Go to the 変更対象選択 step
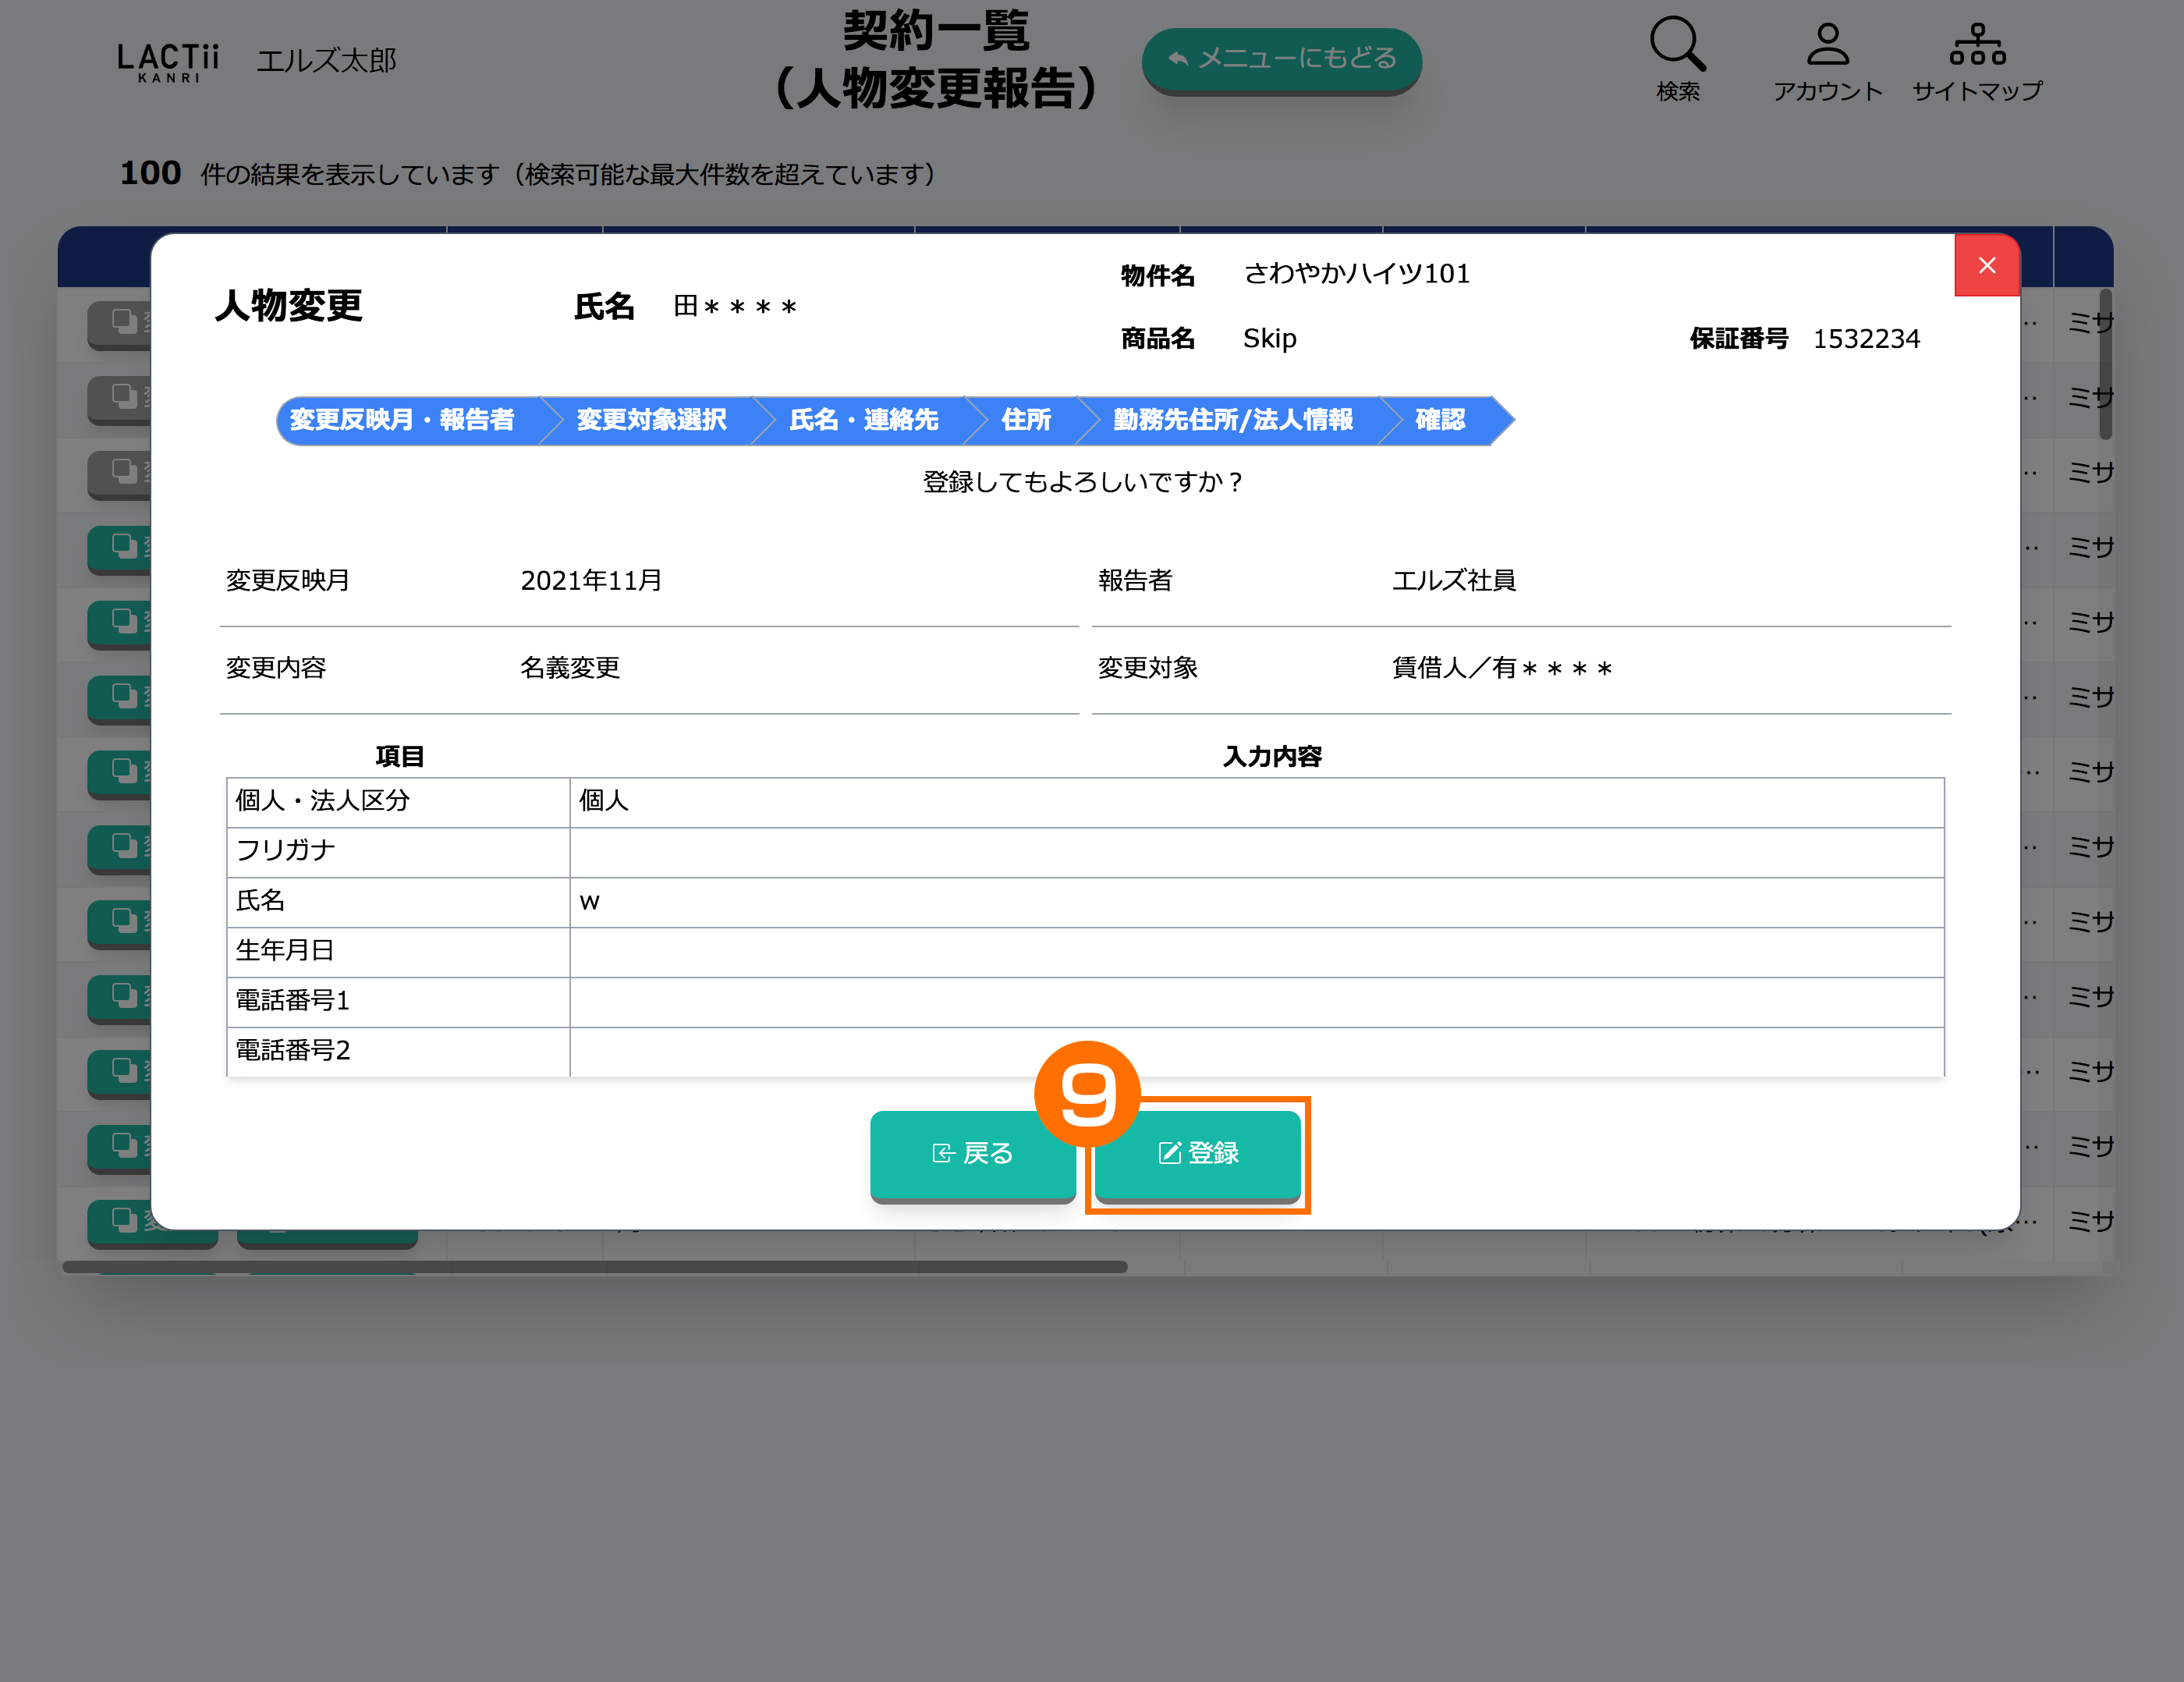This screenshot has width=2184, height=1682. (651, 420)
